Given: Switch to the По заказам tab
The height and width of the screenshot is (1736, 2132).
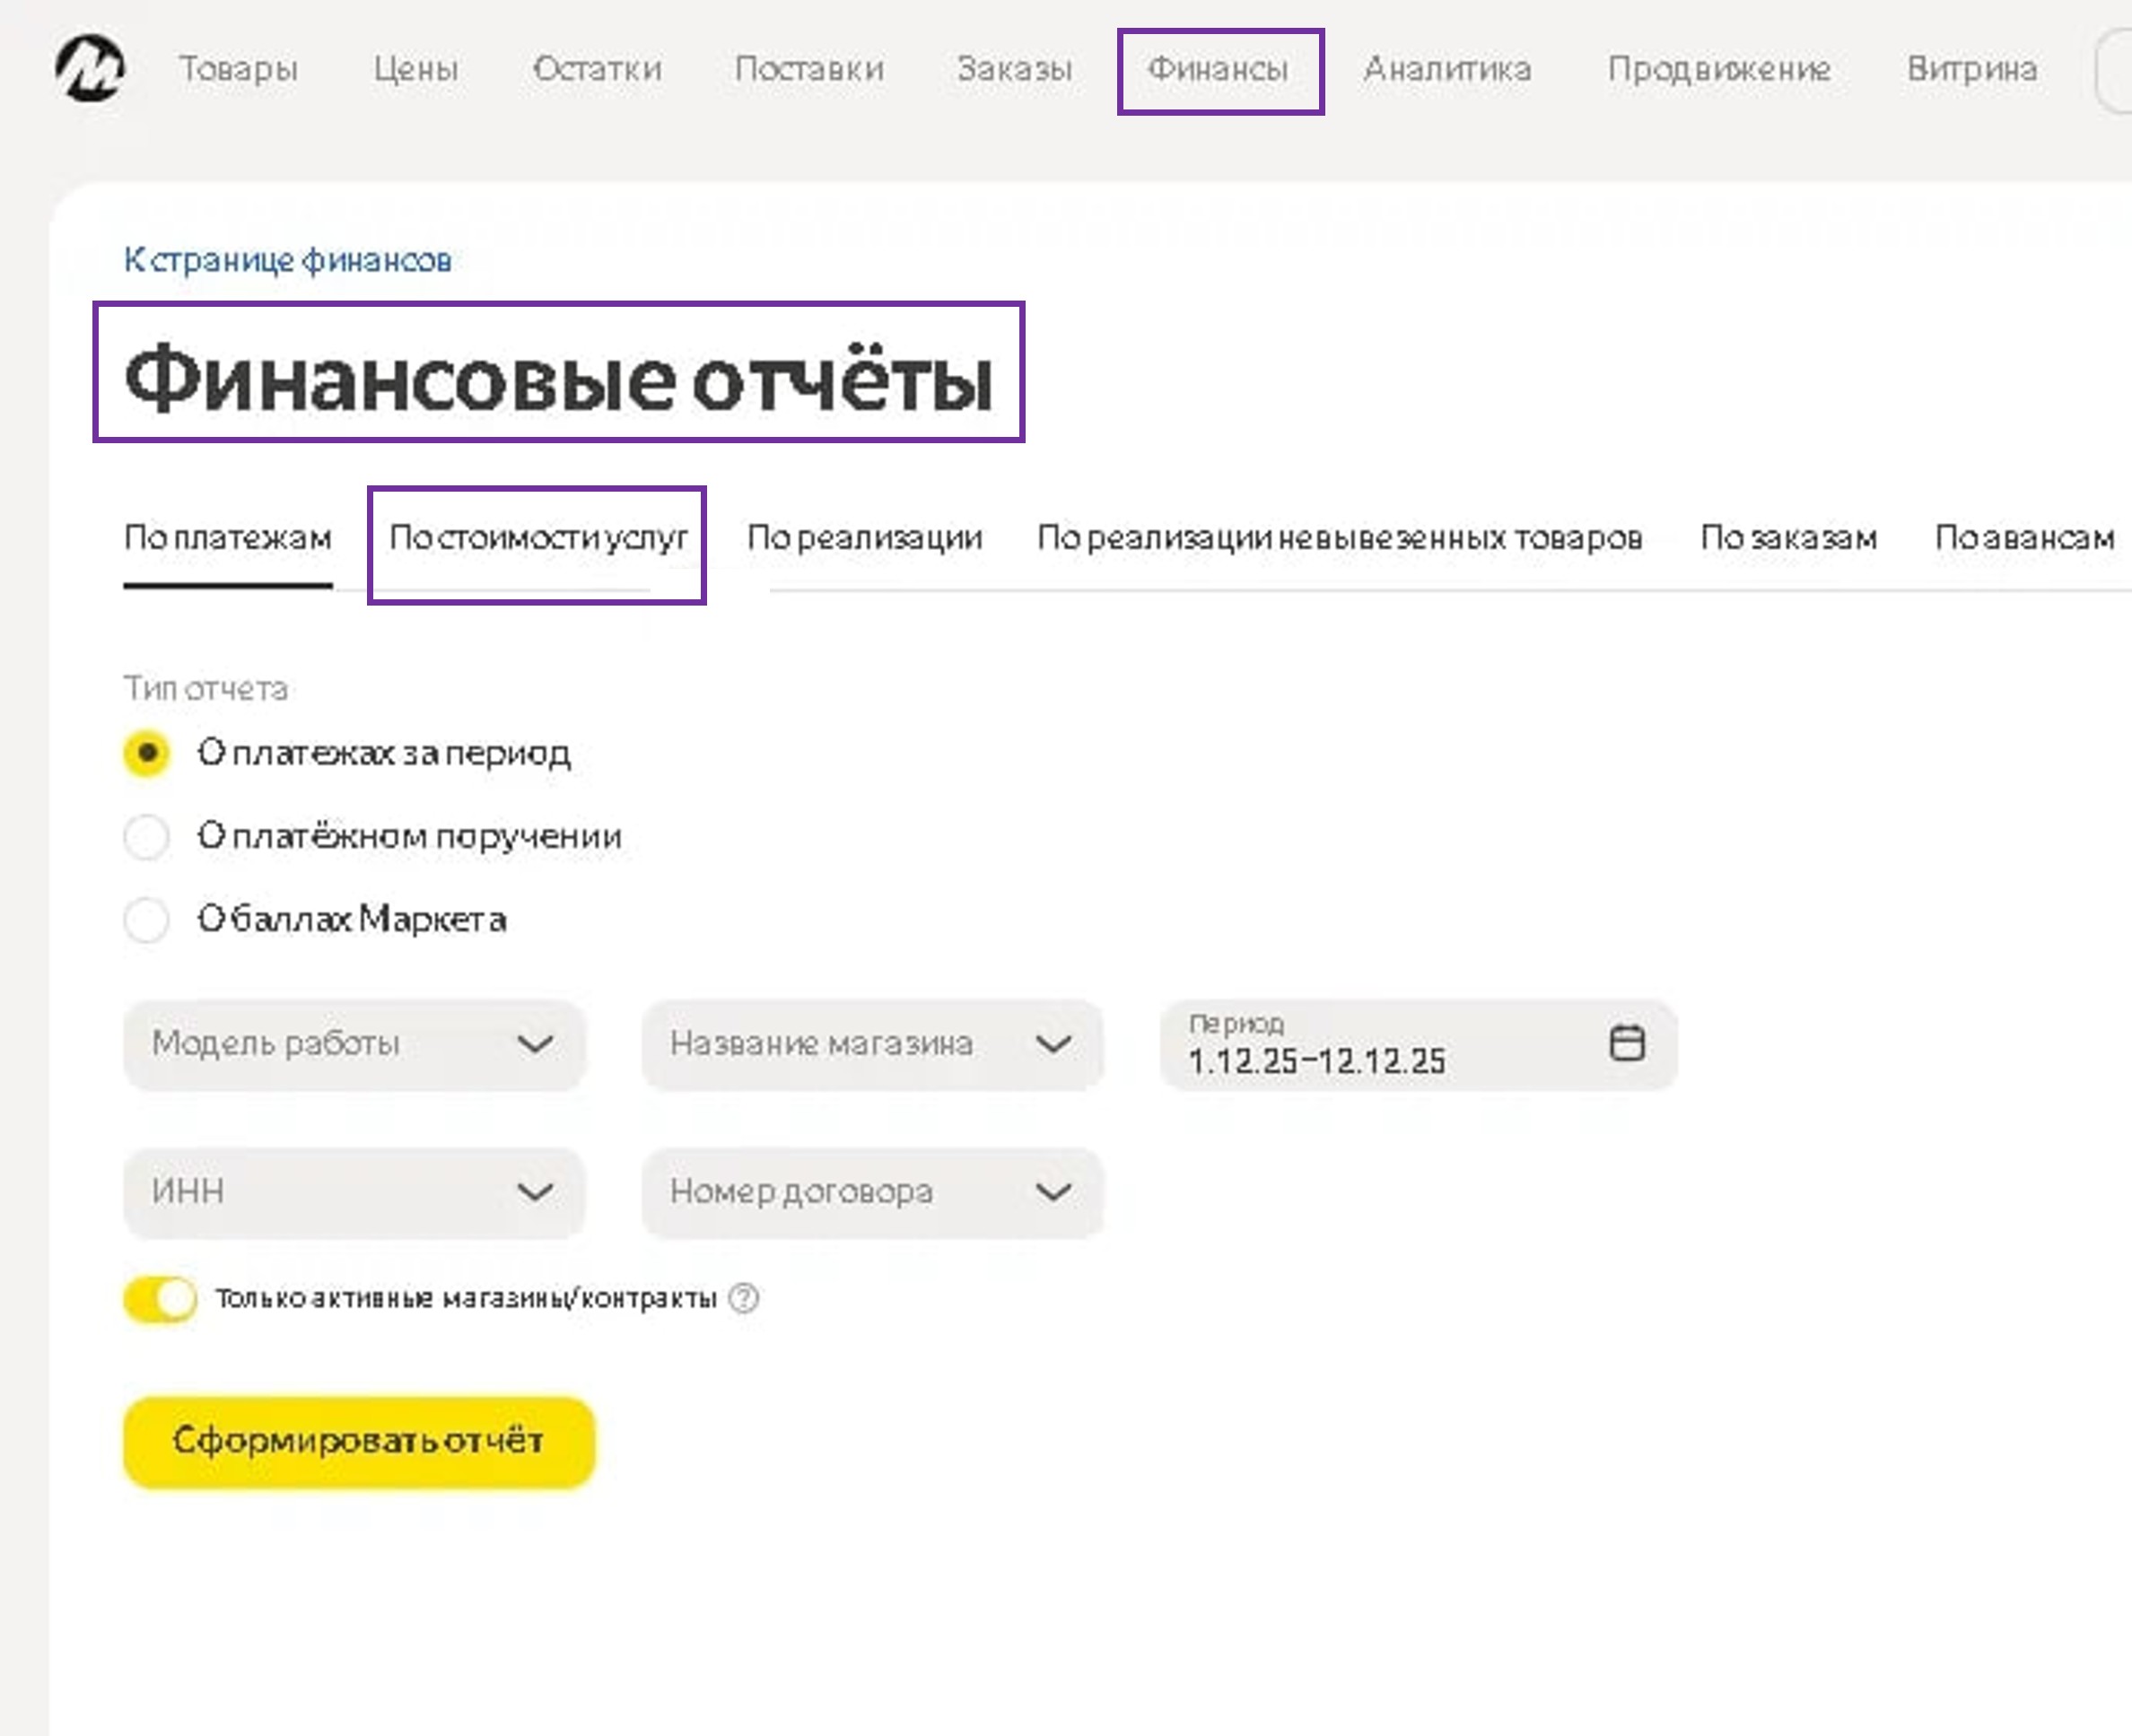Looking at the screenshot, I should pos(1788,538).
